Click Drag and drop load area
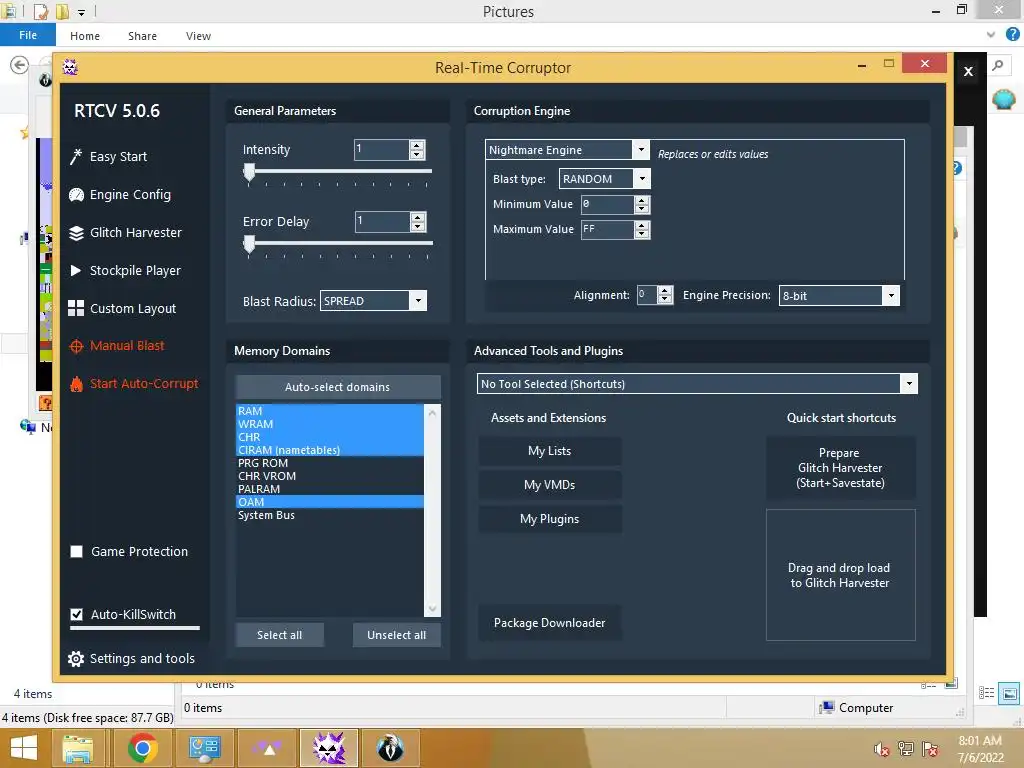1024x768 pixels. [840, 575]
